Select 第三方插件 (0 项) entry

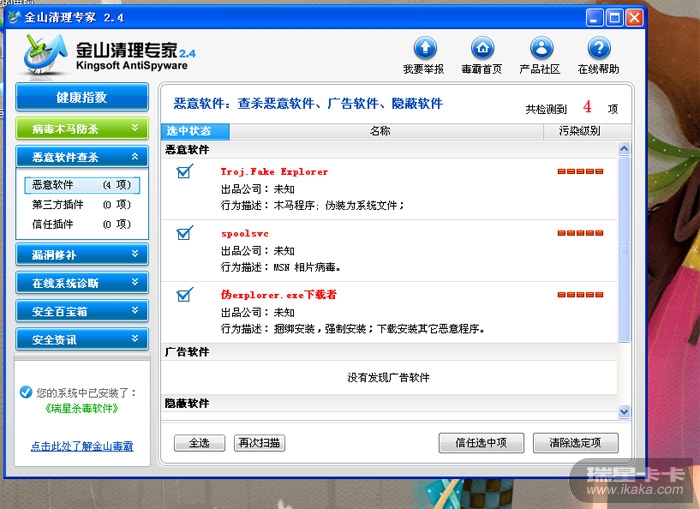point(81,204)
